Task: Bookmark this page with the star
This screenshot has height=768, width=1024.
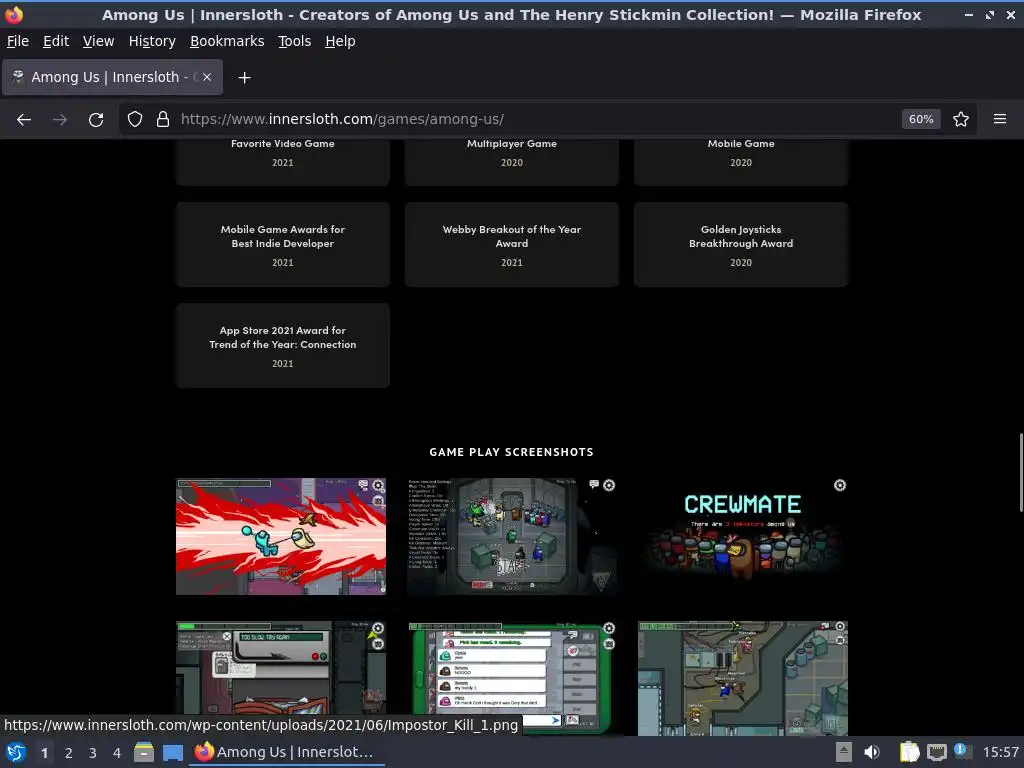Action: 961,120
